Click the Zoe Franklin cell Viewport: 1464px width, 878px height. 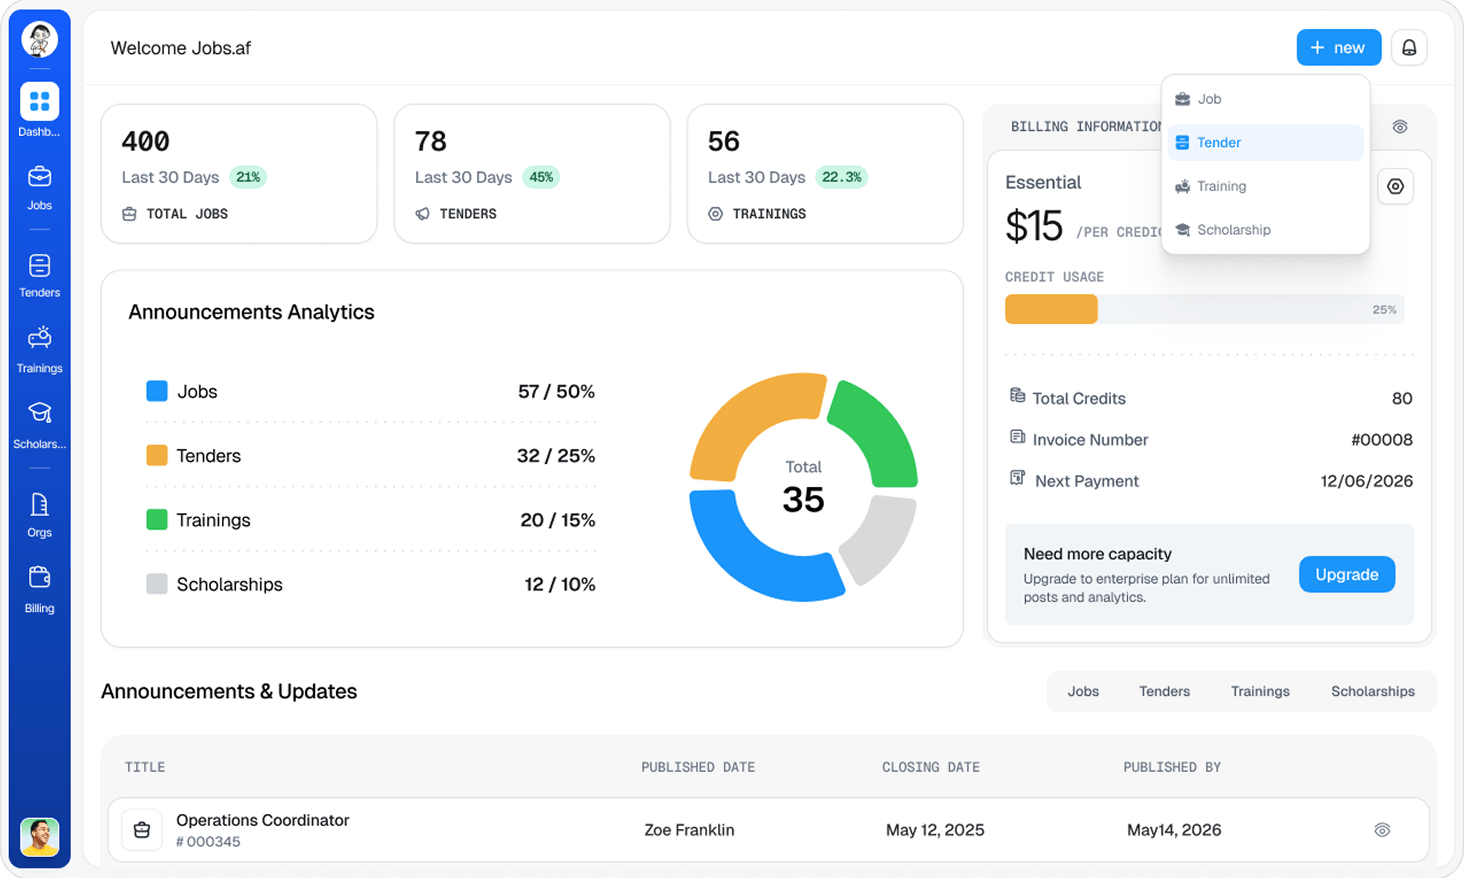(689, 830)
